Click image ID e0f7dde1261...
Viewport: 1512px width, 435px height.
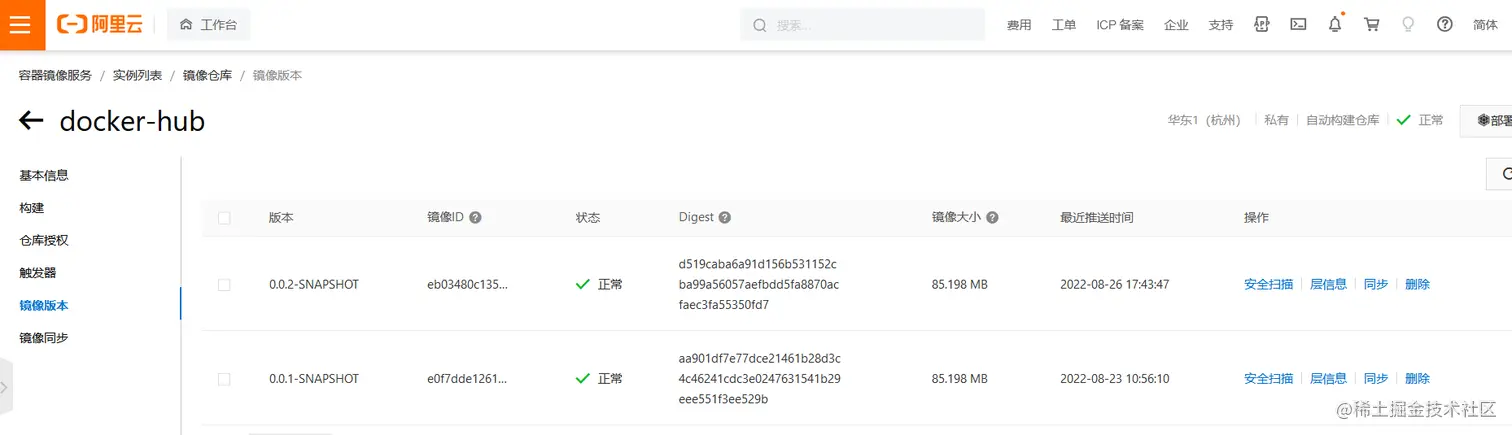coord(467,378)
